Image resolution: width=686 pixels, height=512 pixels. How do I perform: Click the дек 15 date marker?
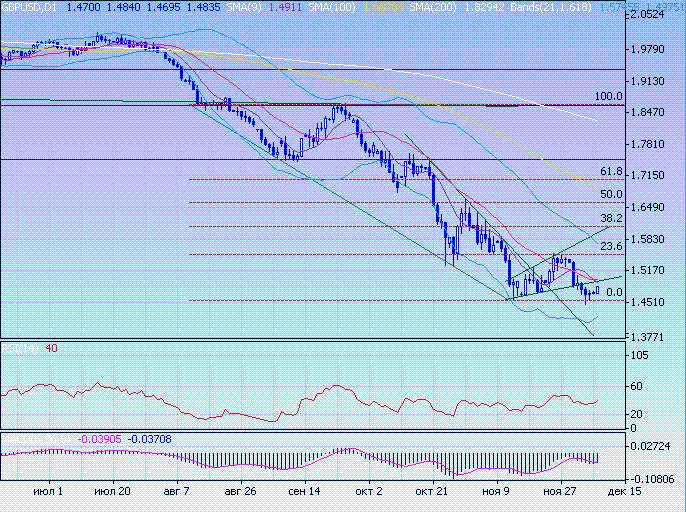(x=618, y=492)
